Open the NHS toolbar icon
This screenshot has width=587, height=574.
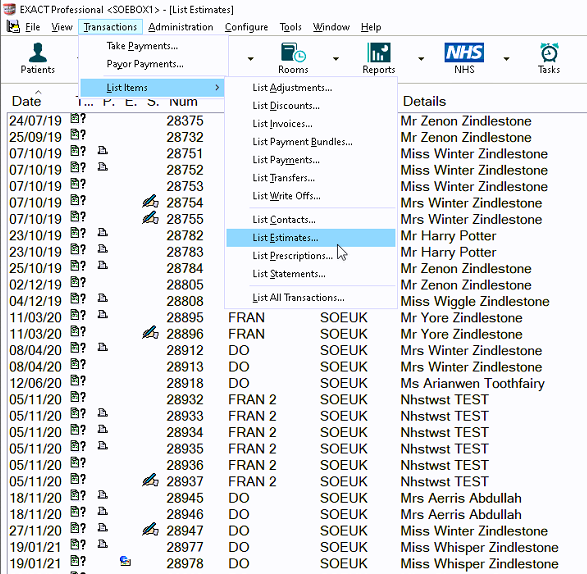click(464, 58)
